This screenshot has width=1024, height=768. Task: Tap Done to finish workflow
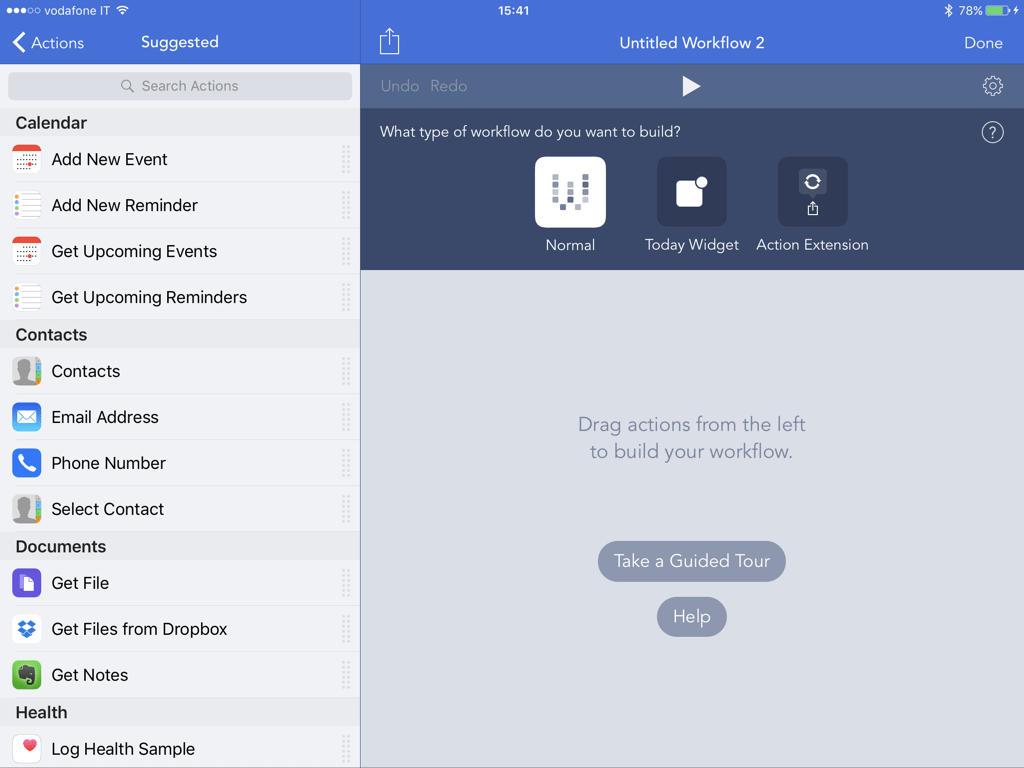(983, 42)
